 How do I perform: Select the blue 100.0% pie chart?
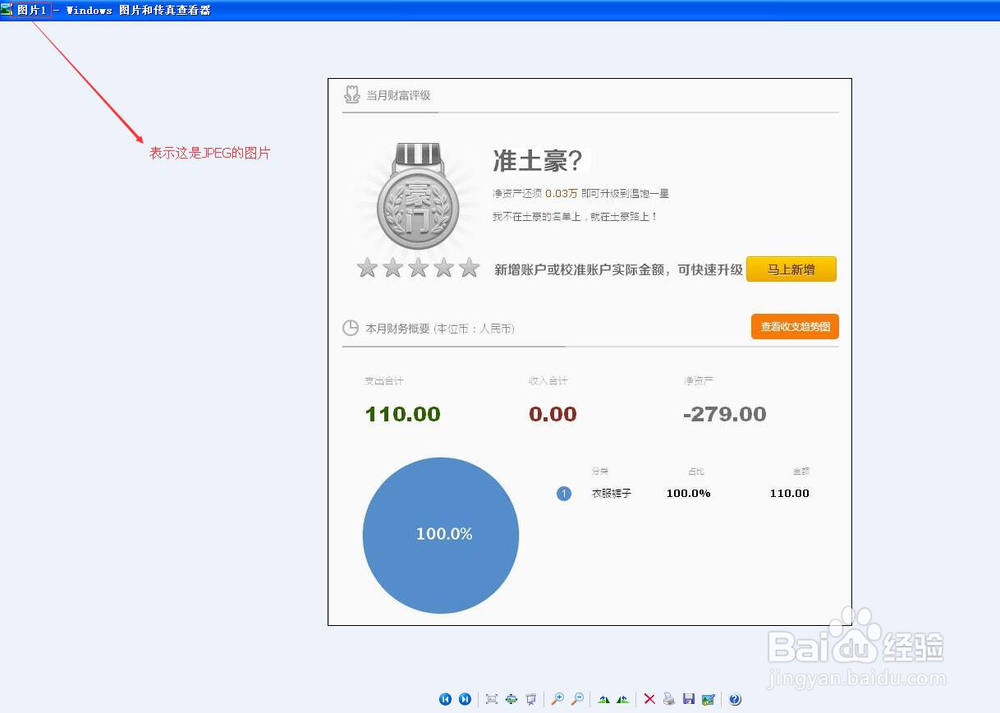440,534
